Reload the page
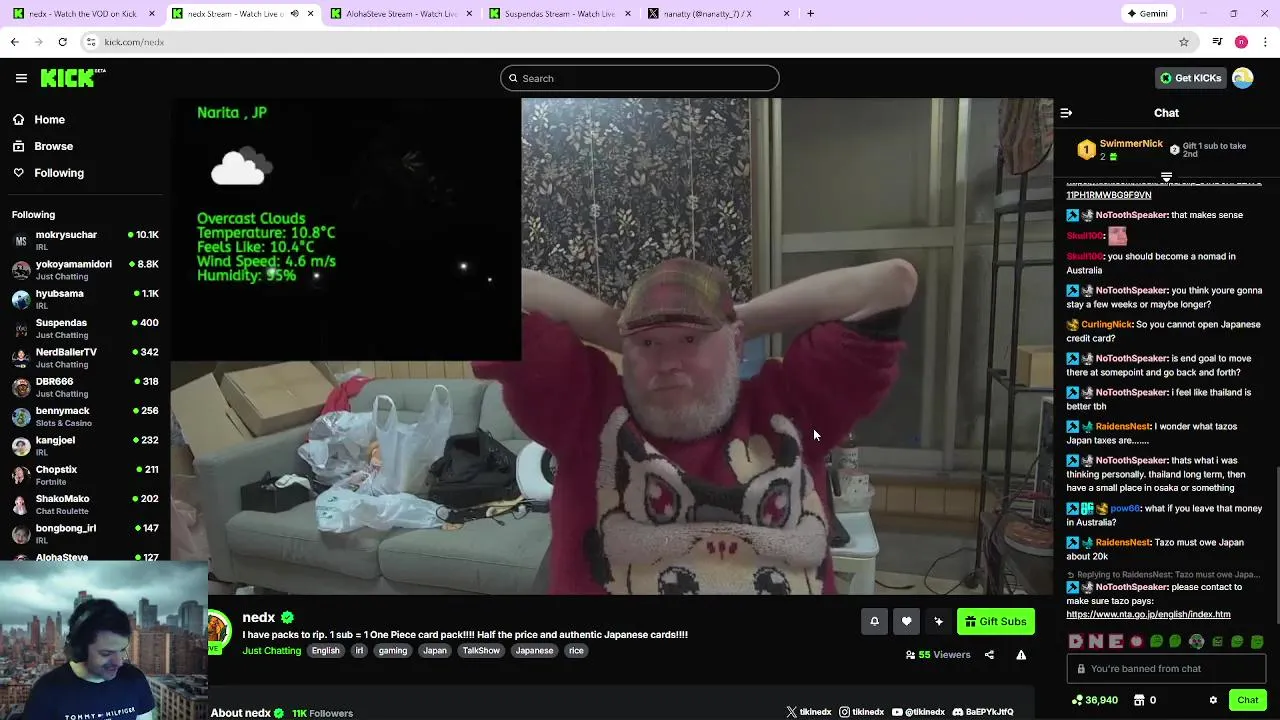1280x720 pixels. click(62, 42)
